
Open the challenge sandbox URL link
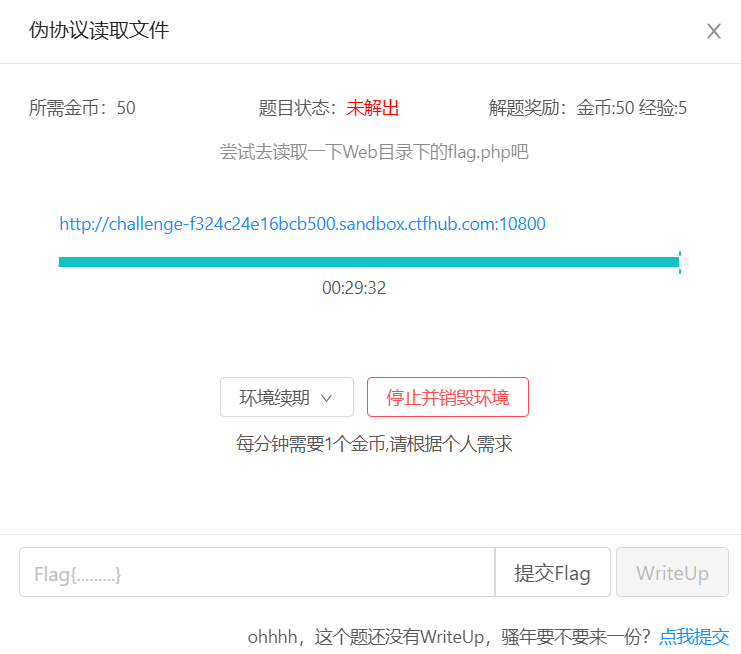point(302,224)
